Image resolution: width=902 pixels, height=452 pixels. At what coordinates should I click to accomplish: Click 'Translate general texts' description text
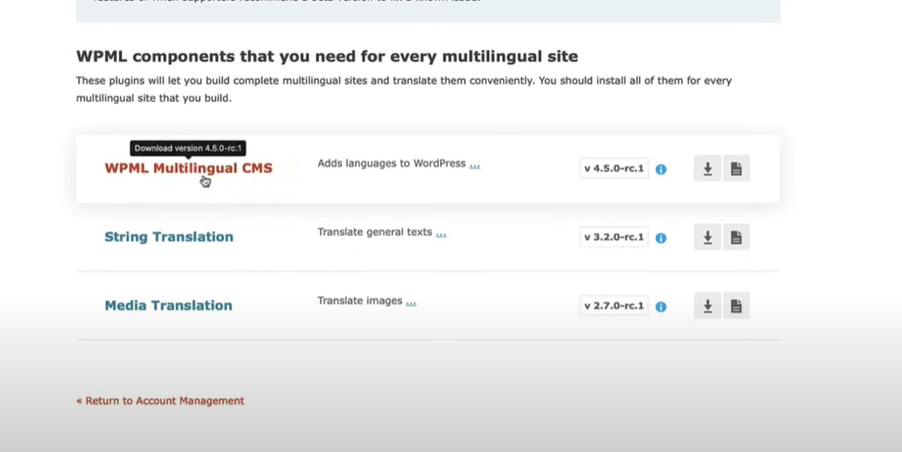(x=374, y=232)
